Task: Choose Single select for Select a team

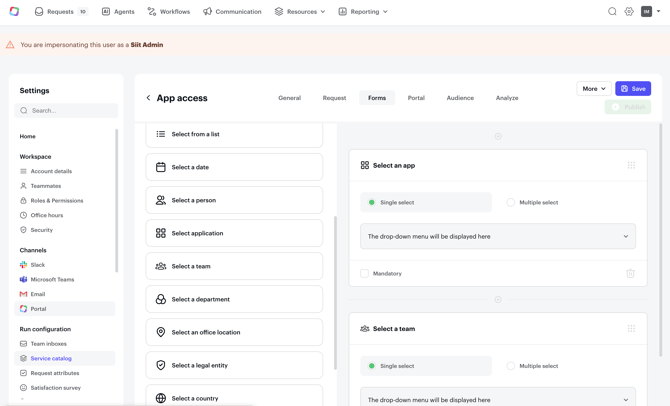Action: [372, 366]
